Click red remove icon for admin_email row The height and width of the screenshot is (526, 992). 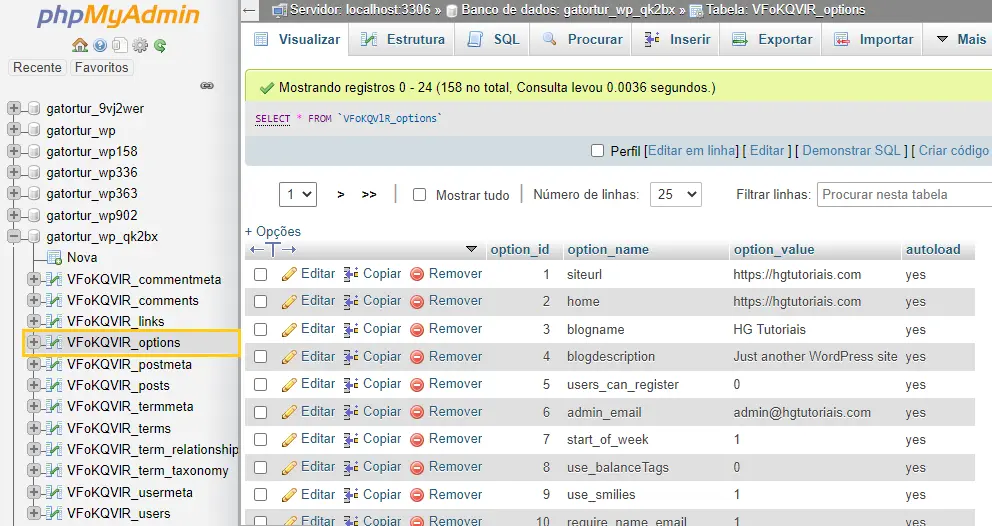pyautogui.click(x=417, y=412)
